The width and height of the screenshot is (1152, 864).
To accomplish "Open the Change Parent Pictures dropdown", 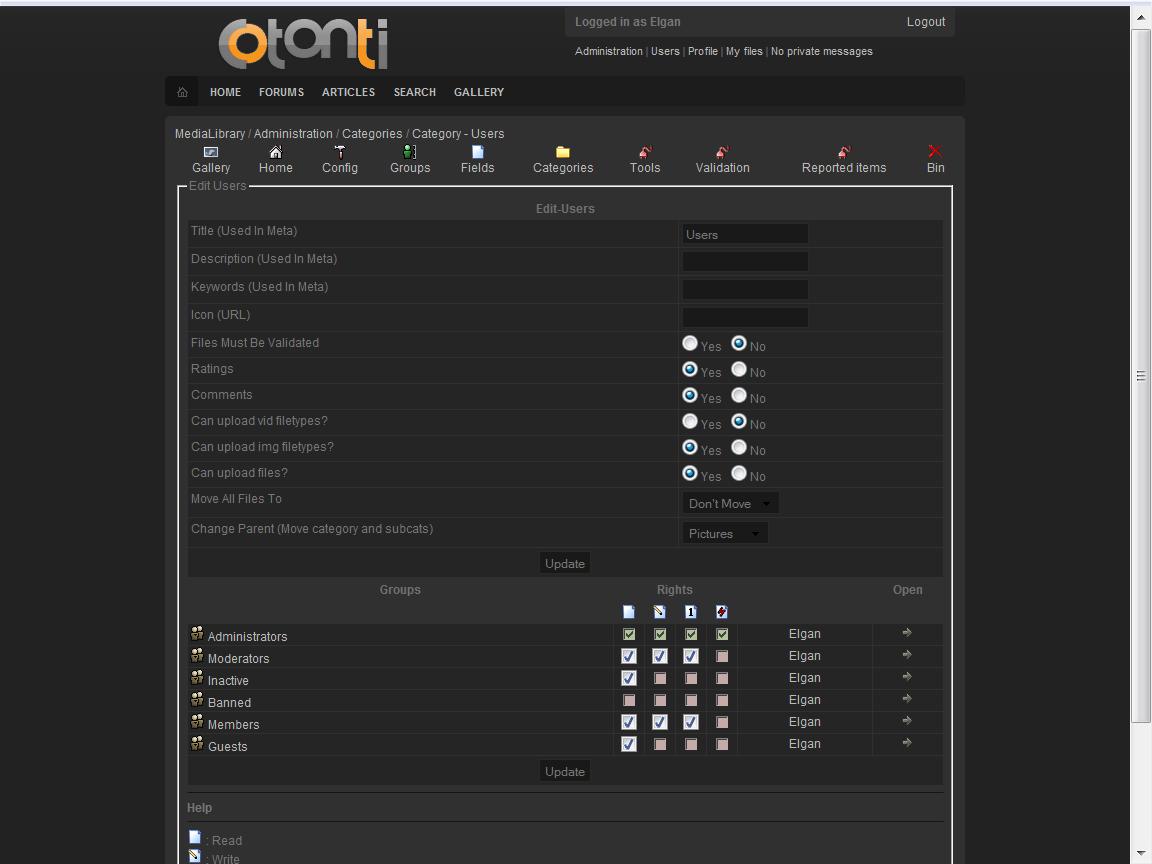I will [725, 534].
